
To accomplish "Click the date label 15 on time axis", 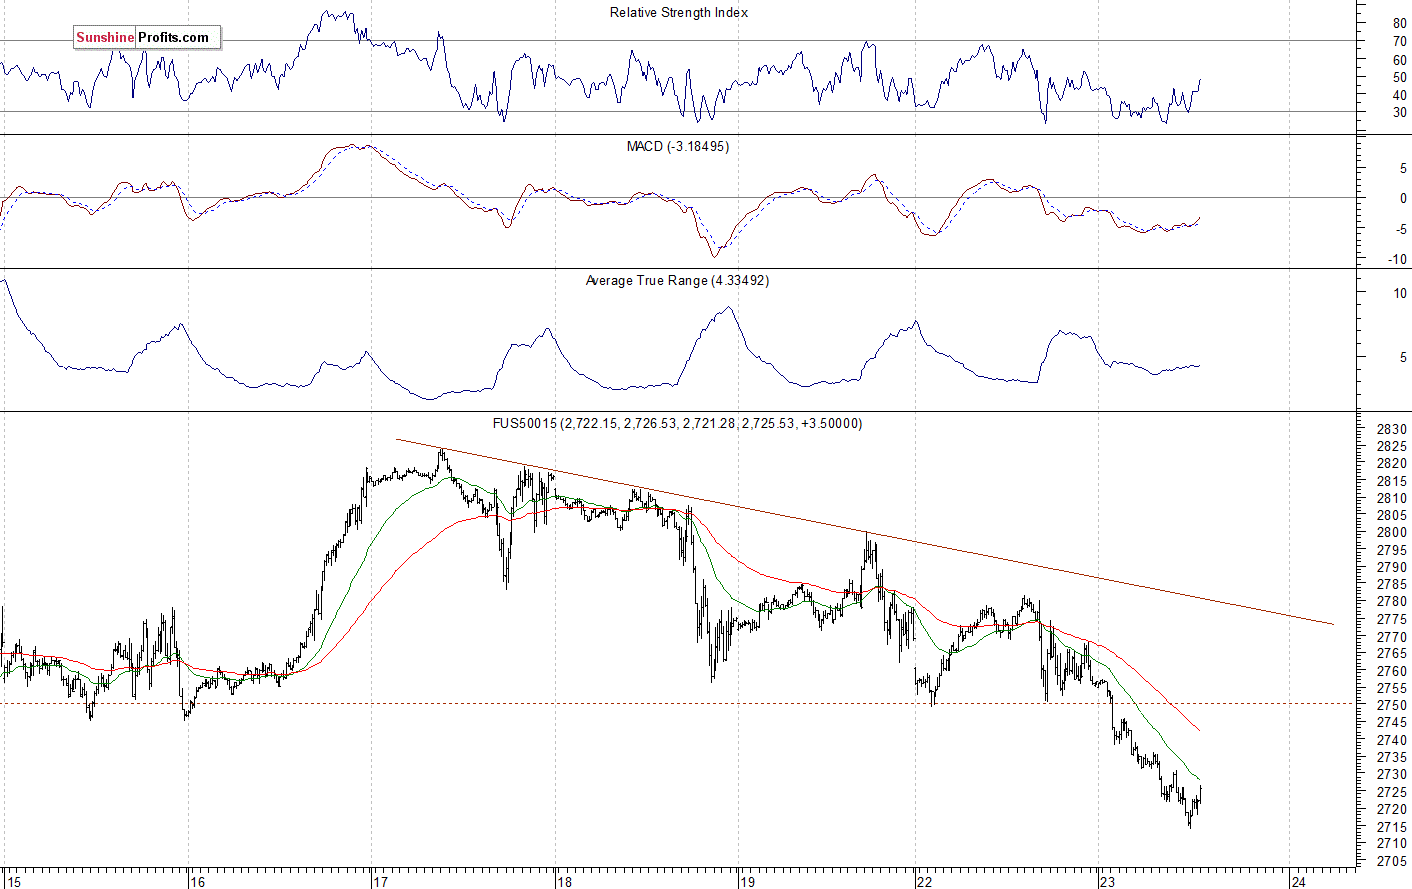I will click(x=12, y=882).
